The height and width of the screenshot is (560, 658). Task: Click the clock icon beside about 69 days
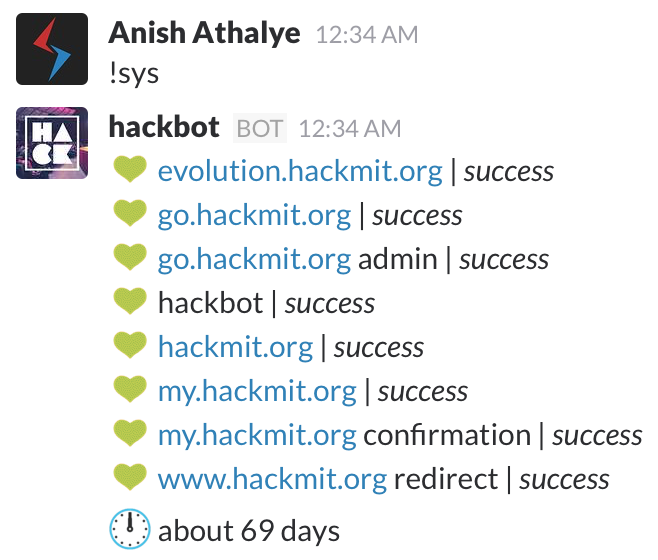[x=130, y=530]
